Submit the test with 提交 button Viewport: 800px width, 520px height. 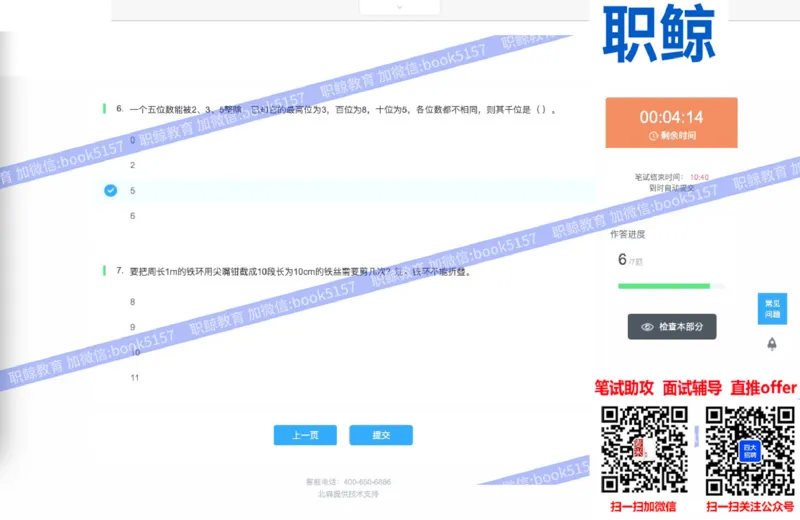[381, 435]
